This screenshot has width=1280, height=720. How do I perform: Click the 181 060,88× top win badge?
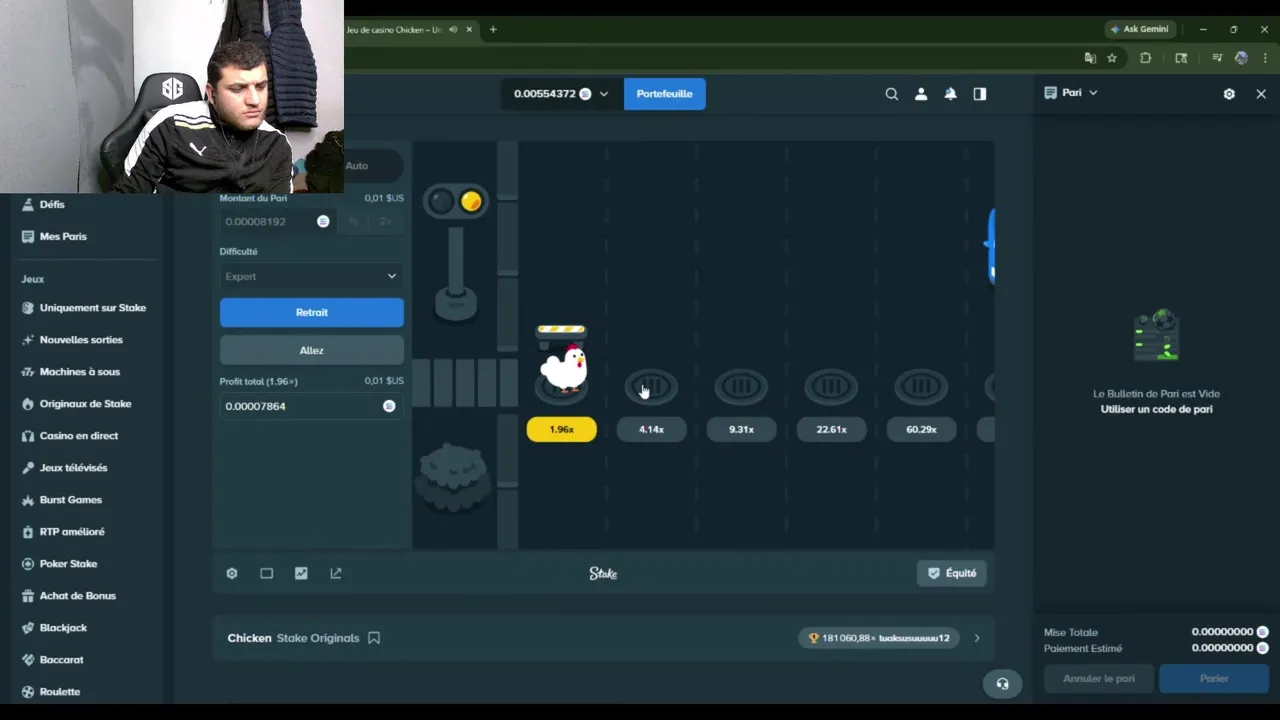click(878, 638)
